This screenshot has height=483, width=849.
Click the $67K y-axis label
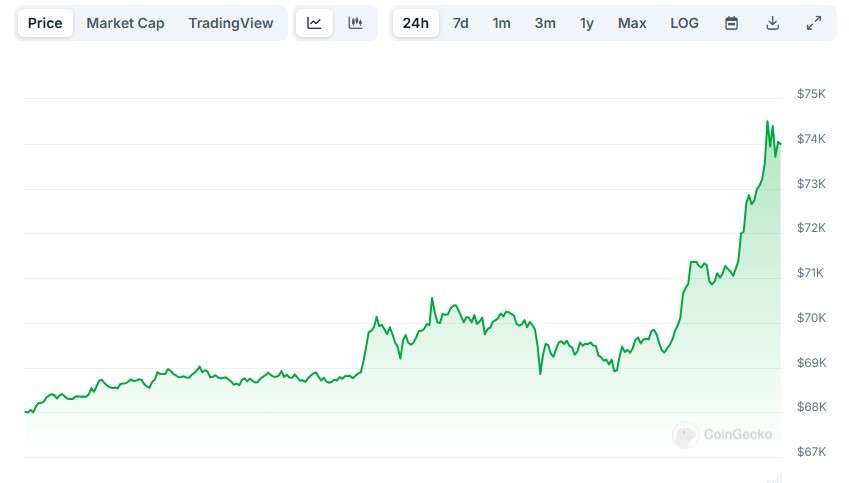point(811,452)
